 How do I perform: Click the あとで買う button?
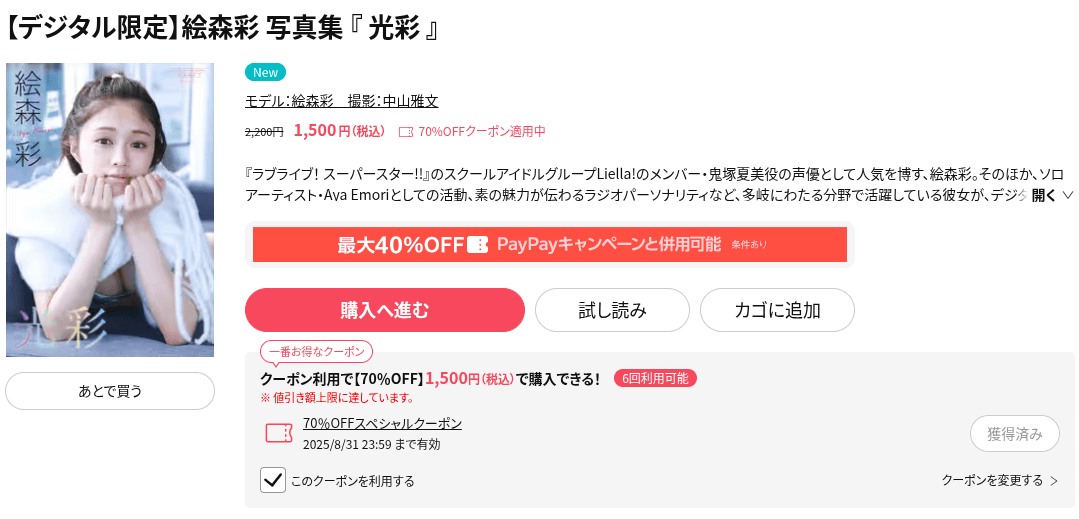tap(110, 391)
